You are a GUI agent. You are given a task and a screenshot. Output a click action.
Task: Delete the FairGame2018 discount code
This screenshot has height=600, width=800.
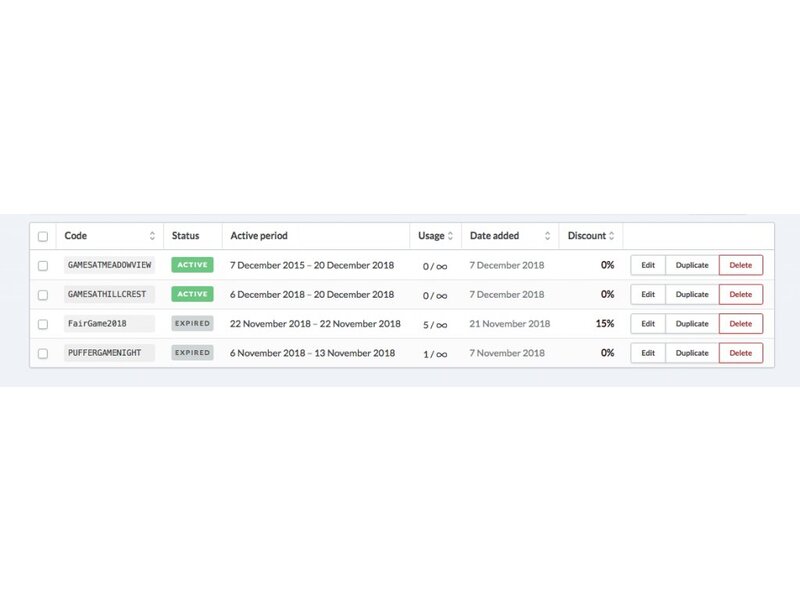pyautogui.click(x=740, y=323)
